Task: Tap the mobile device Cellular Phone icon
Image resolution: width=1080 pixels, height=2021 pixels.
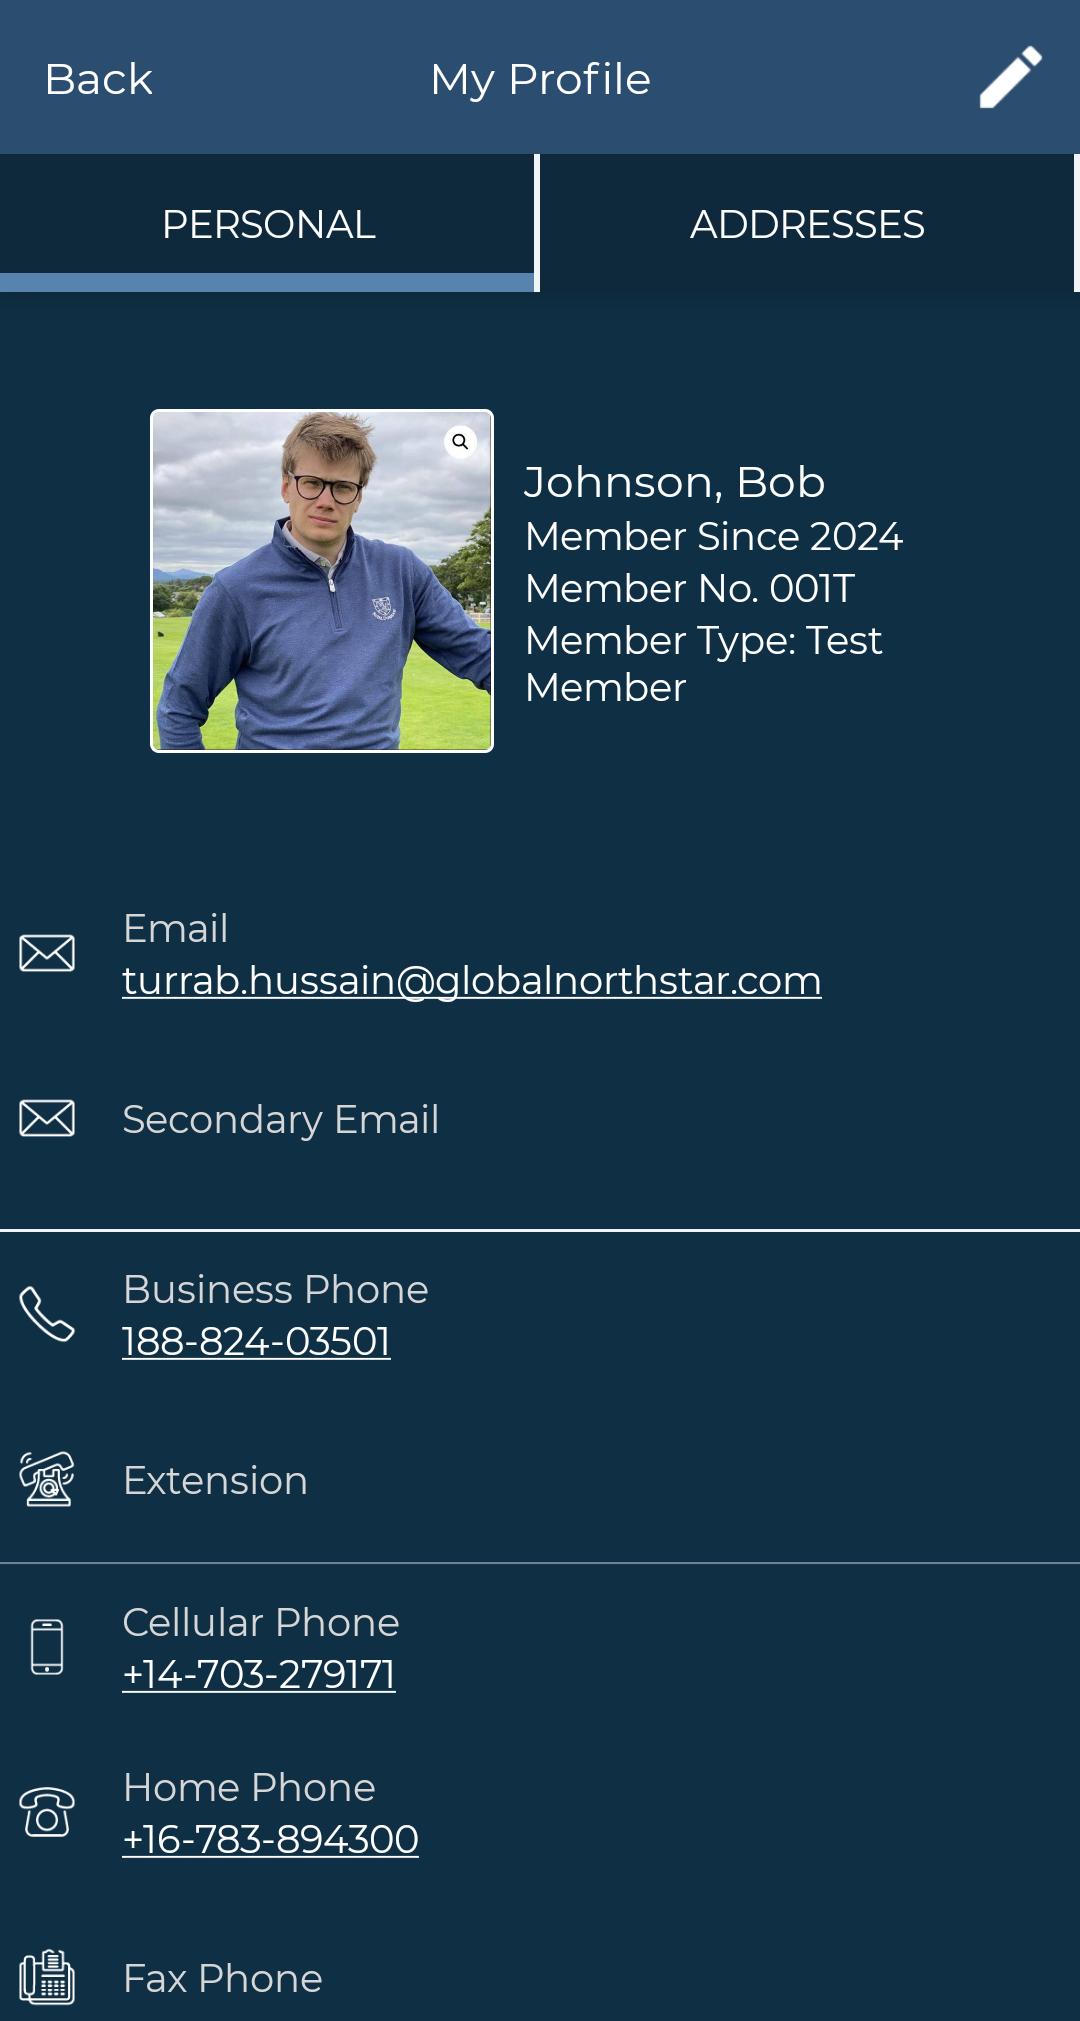Action: click(x=47, y=1646)
